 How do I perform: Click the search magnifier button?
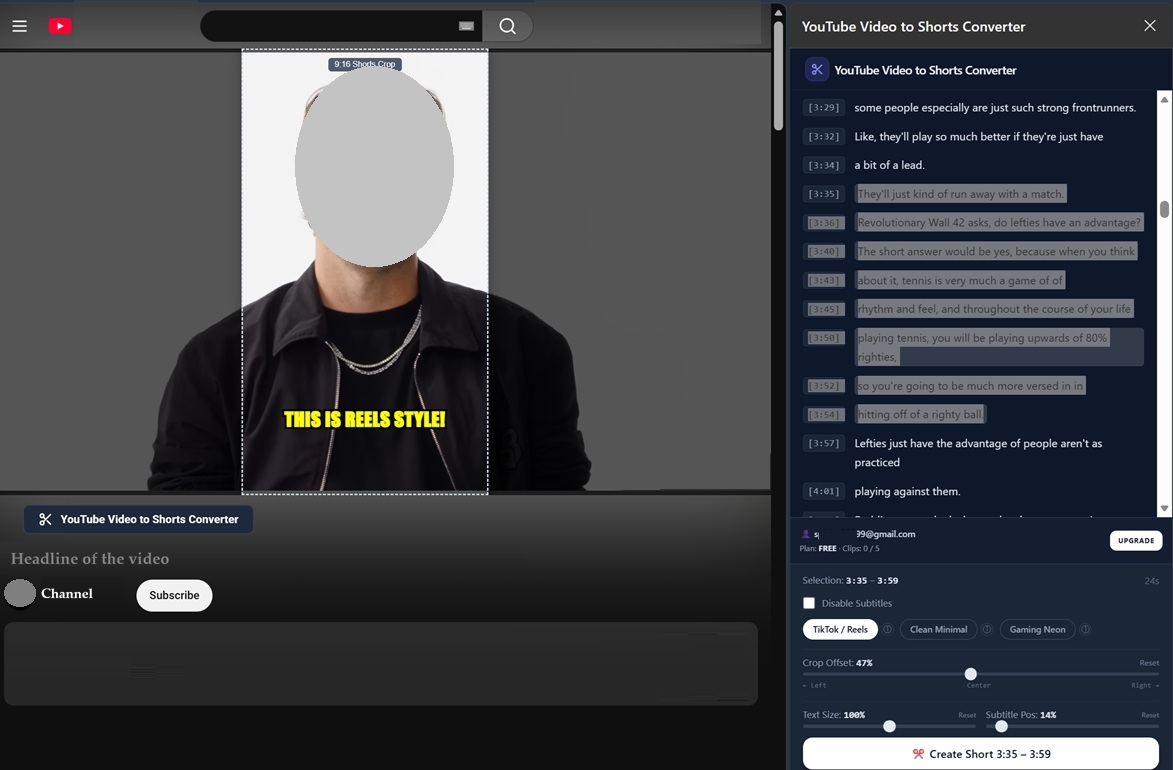(507, 26)
